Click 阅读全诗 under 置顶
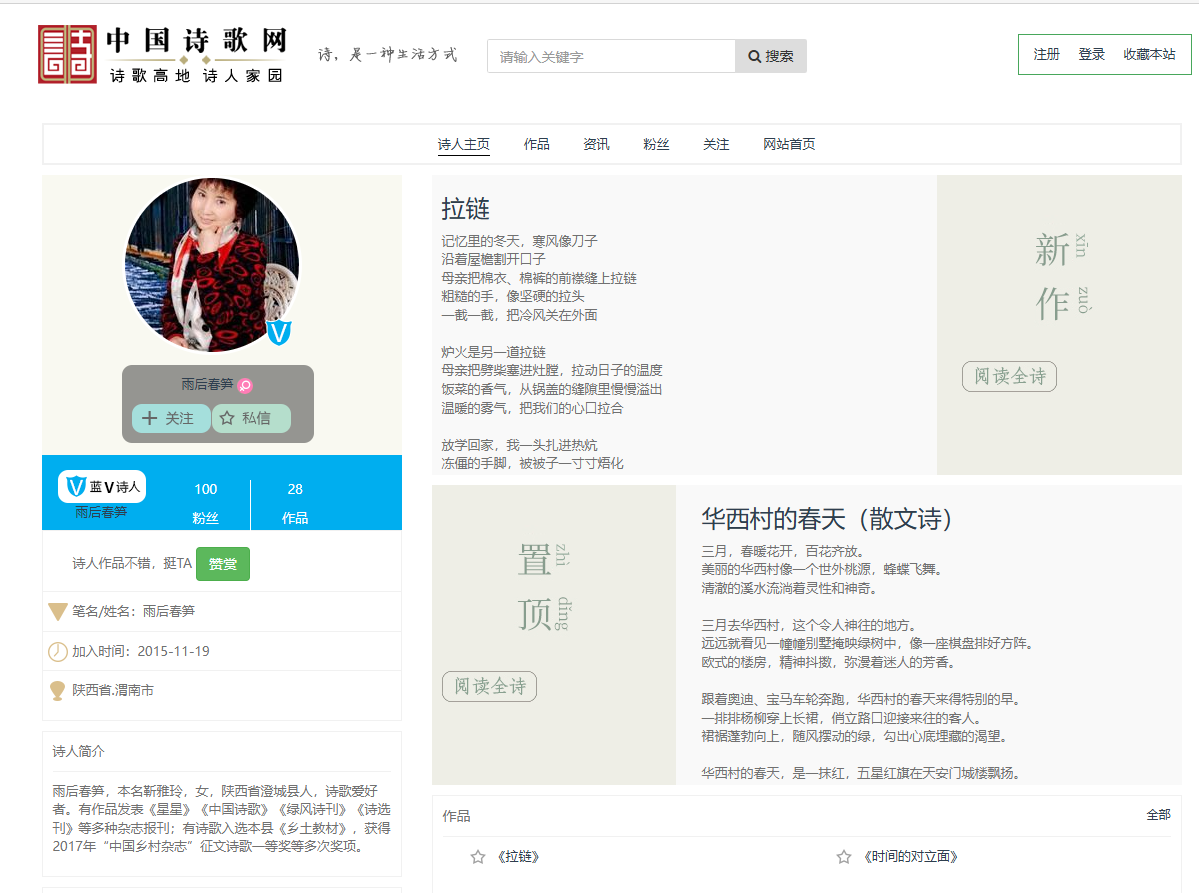 click(489, 686)
